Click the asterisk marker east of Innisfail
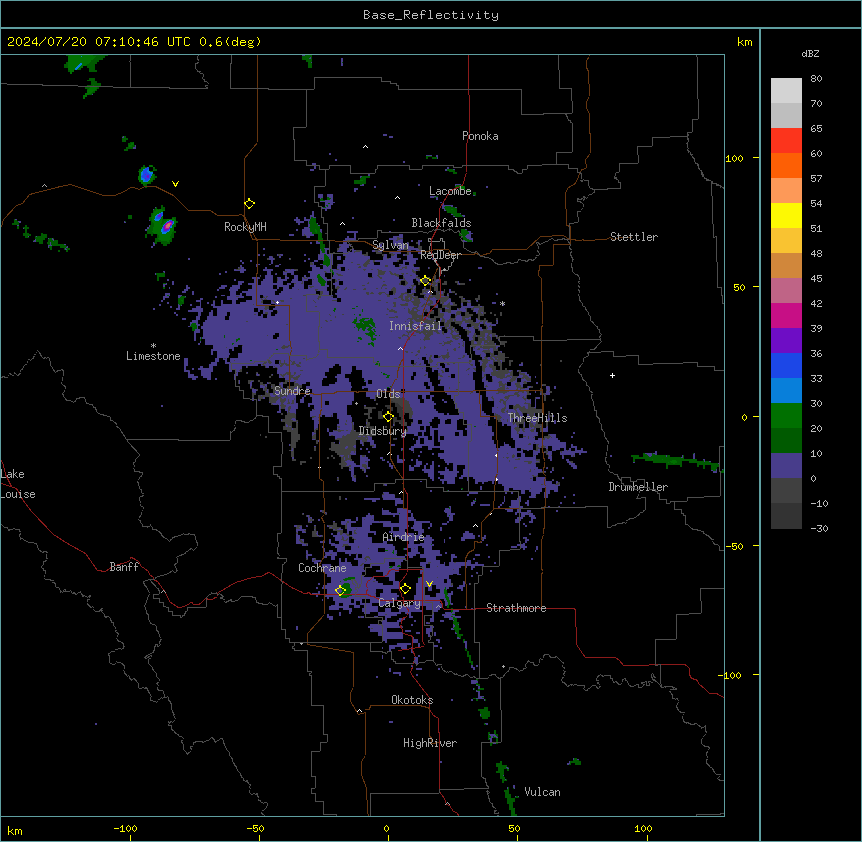The width and height of the screenshot is (862, 842). pos(502,303)
